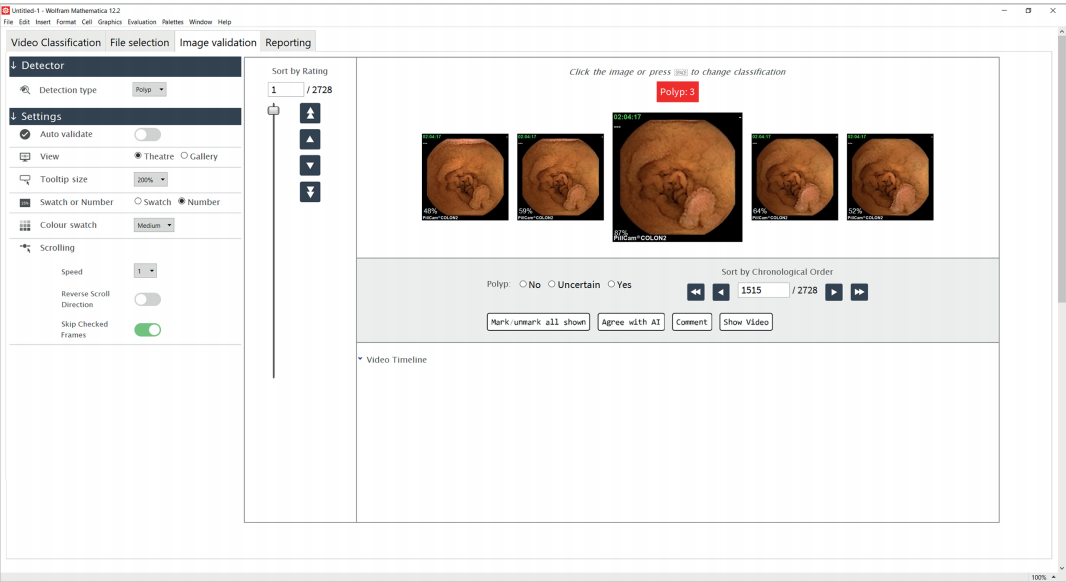Open the Graphics menu
Screen dimensions: 1066x582
point(109,22)
